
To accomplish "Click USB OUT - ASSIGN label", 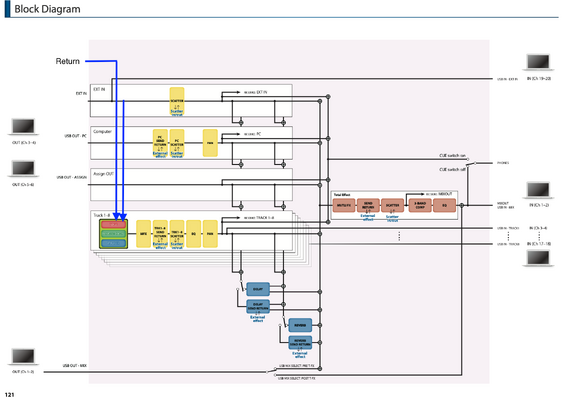I will click(x=72, y=177).
